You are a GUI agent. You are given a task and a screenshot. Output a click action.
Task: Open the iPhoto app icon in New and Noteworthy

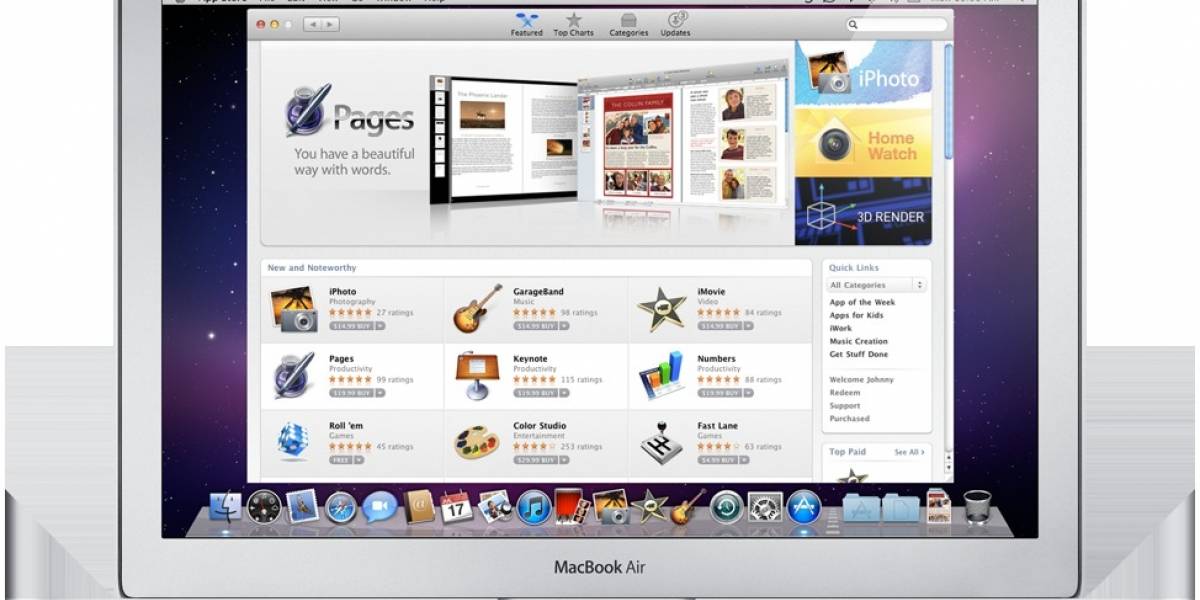[x=294, y=309]
